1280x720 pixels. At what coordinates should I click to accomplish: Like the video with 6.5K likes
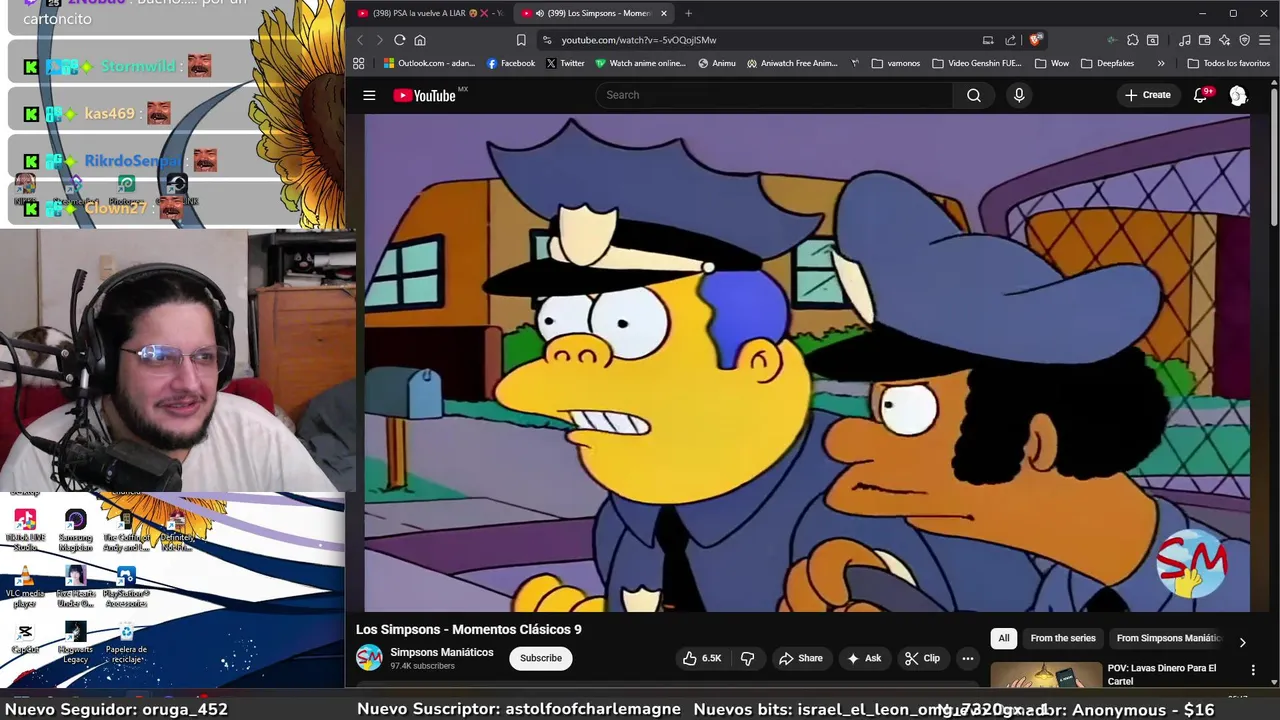702,658
